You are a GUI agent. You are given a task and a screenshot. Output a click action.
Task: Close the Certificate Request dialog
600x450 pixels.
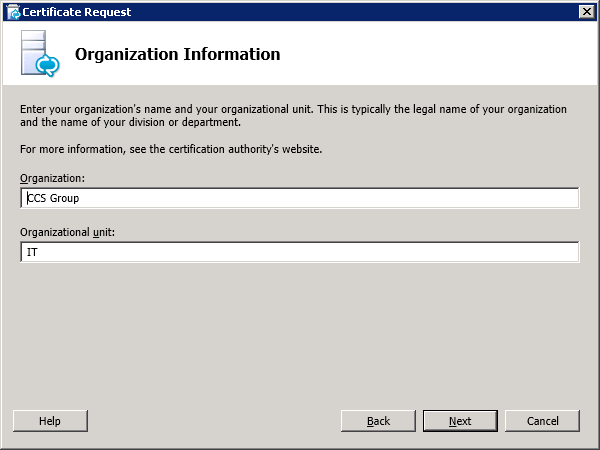[x=586, y=12]
